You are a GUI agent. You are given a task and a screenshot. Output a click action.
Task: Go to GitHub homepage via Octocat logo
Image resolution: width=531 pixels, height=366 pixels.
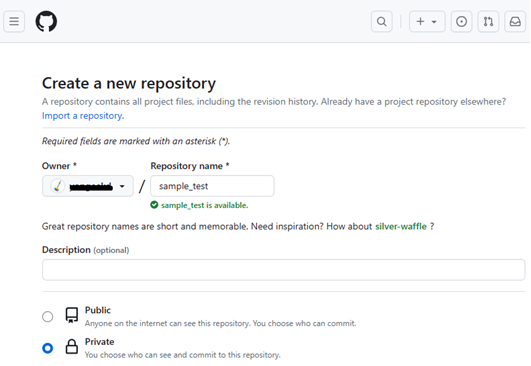tap(46, 21)
